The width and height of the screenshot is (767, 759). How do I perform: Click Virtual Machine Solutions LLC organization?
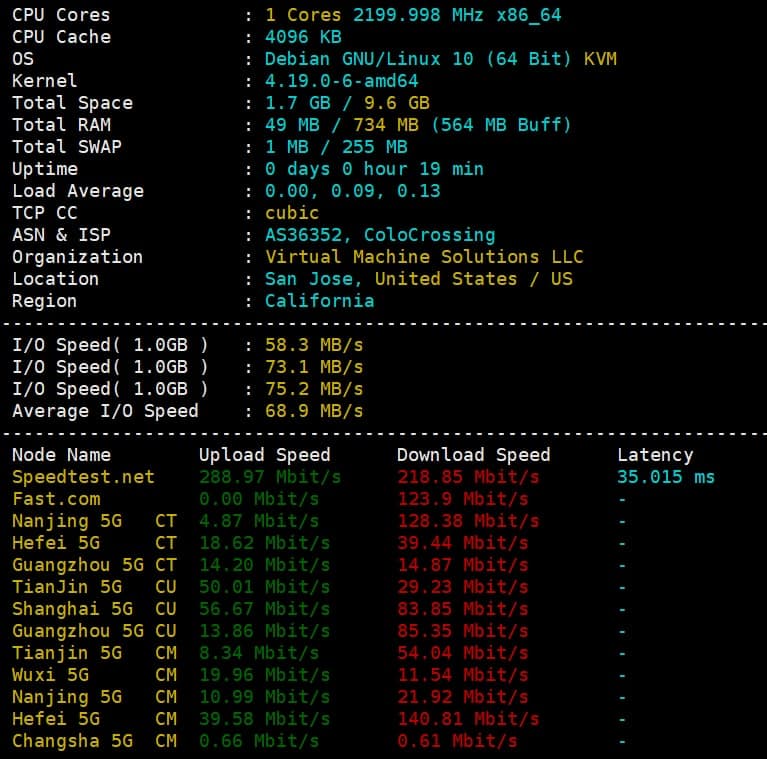pos(423,257)
